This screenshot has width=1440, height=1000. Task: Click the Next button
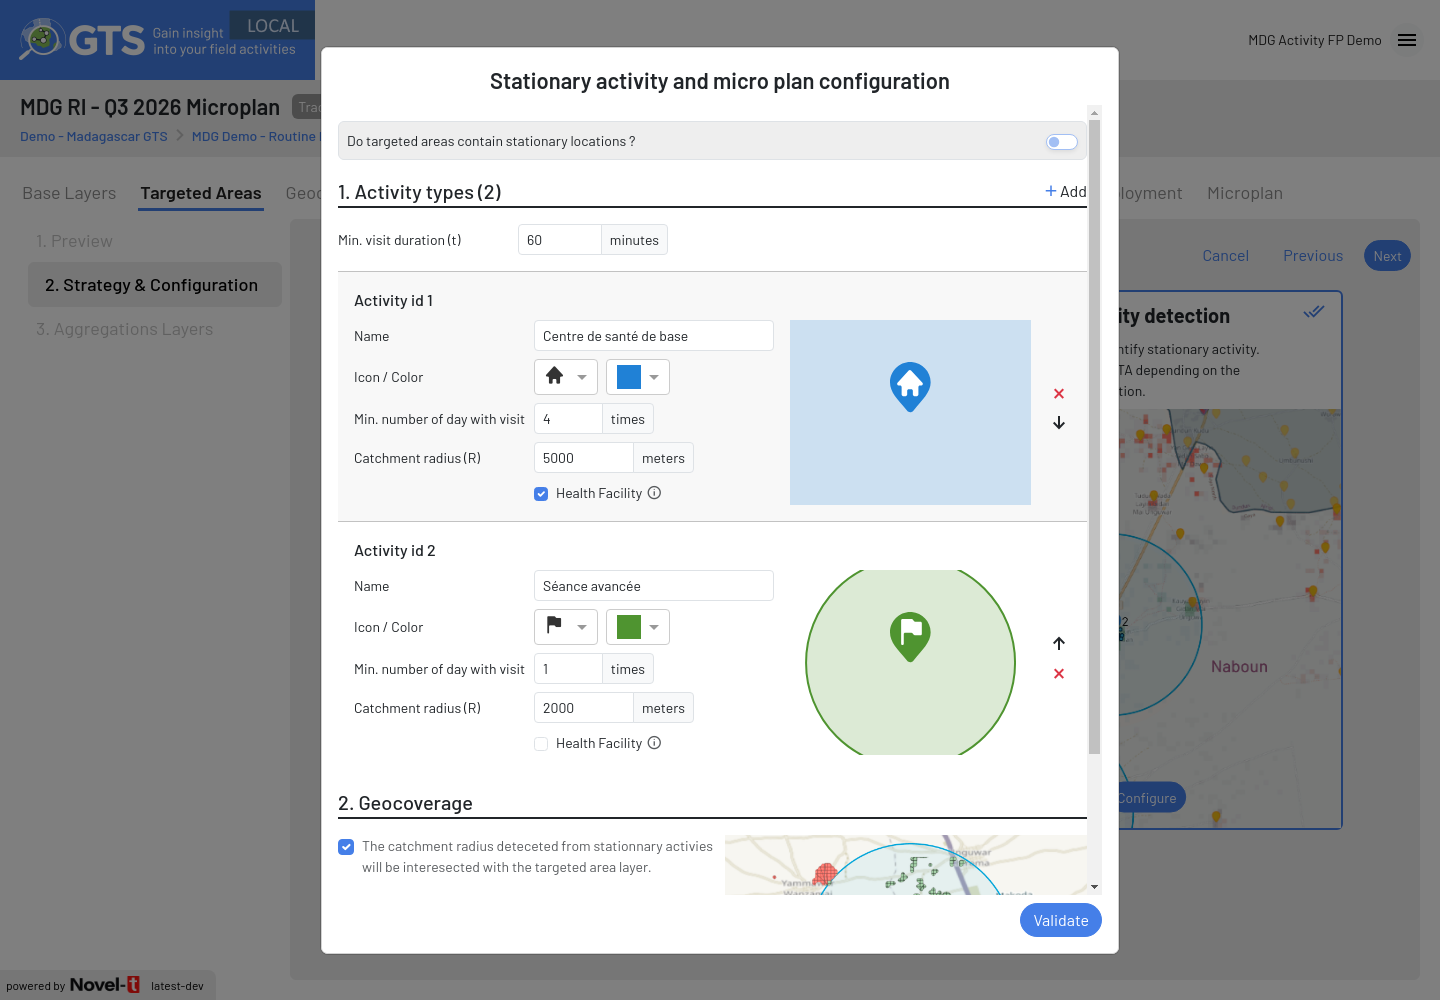click(x=1387, y=256)
